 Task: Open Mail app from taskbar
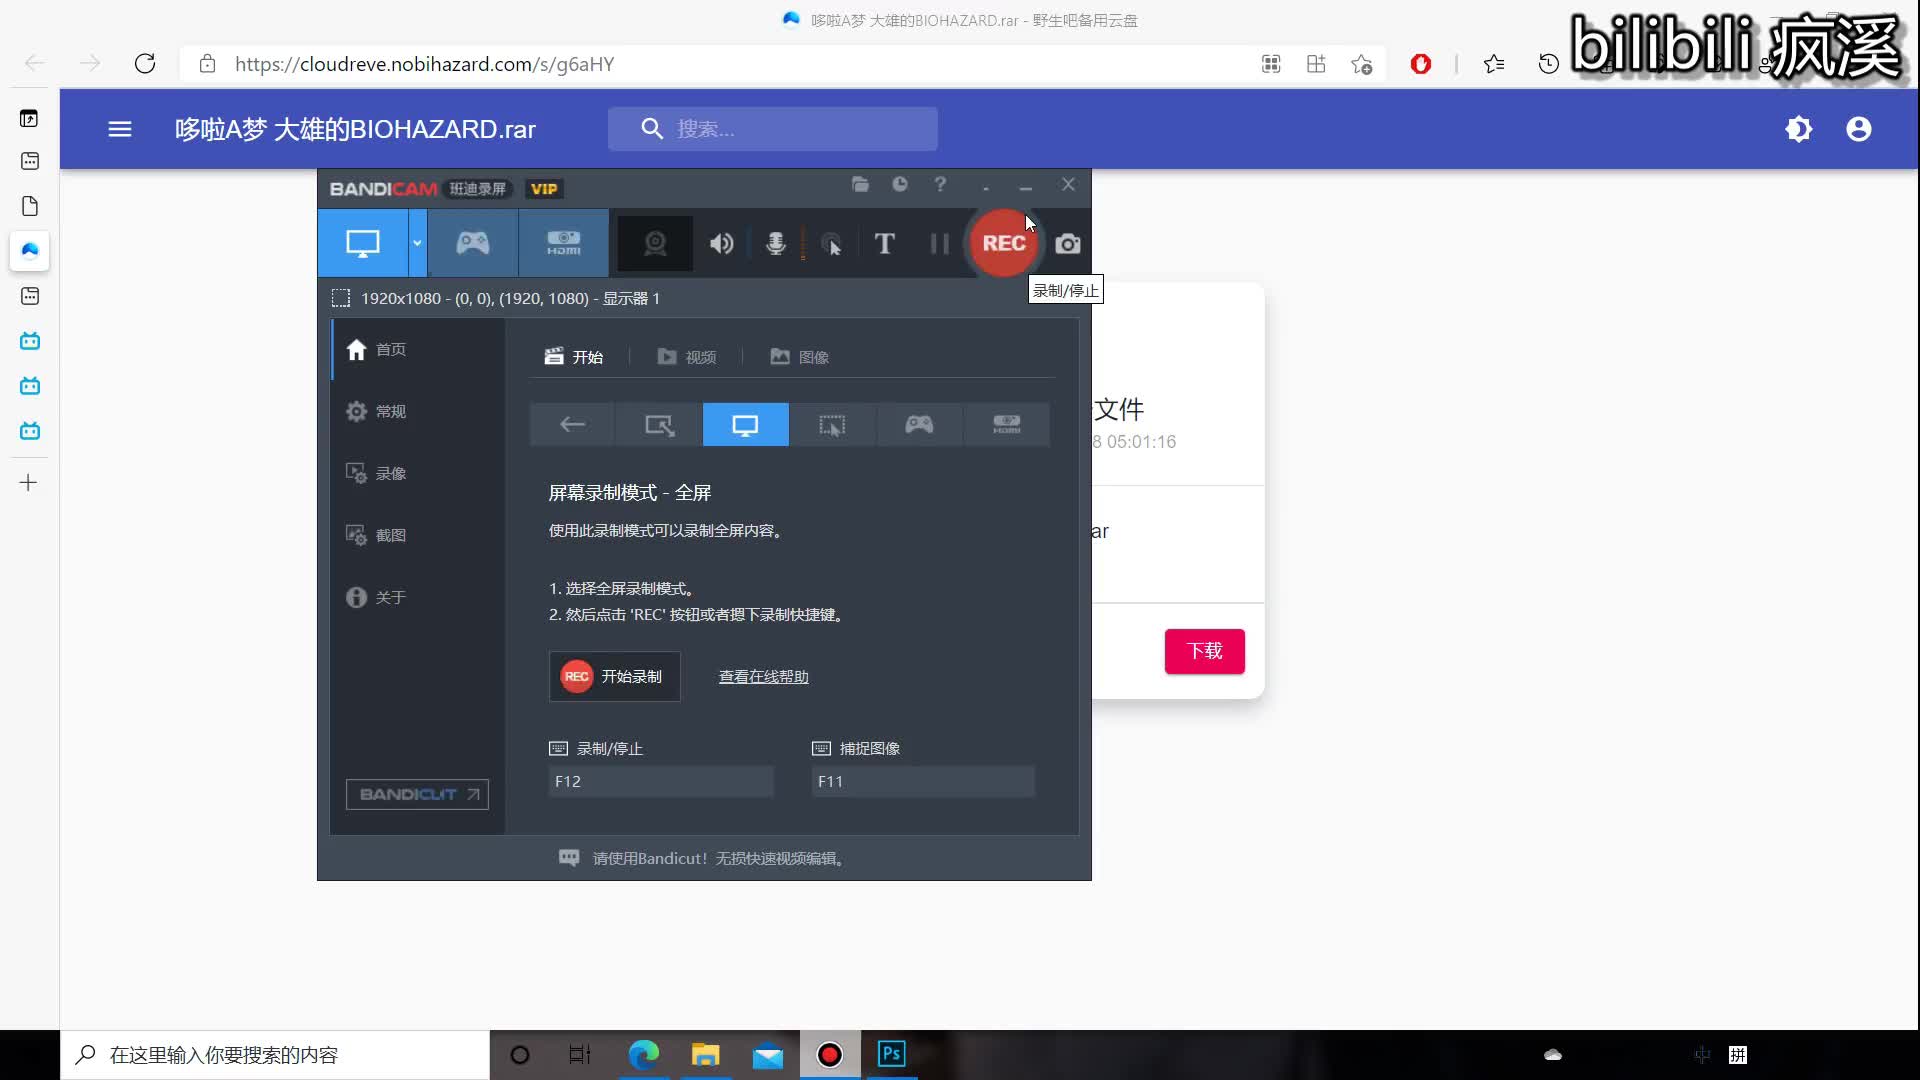tap(767, 1055)
